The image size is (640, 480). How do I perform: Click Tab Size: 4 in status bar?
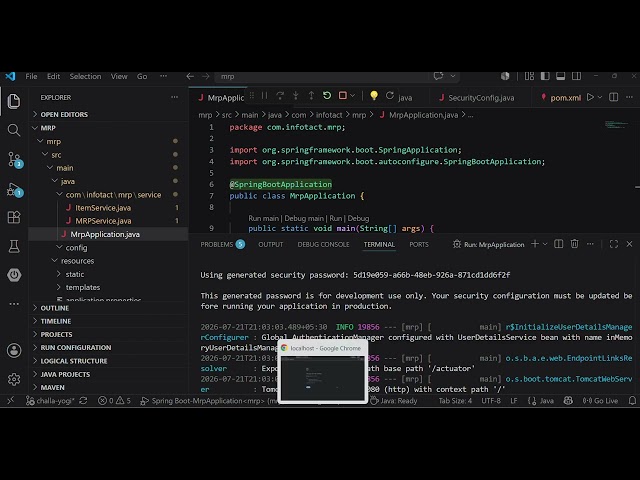455,401
